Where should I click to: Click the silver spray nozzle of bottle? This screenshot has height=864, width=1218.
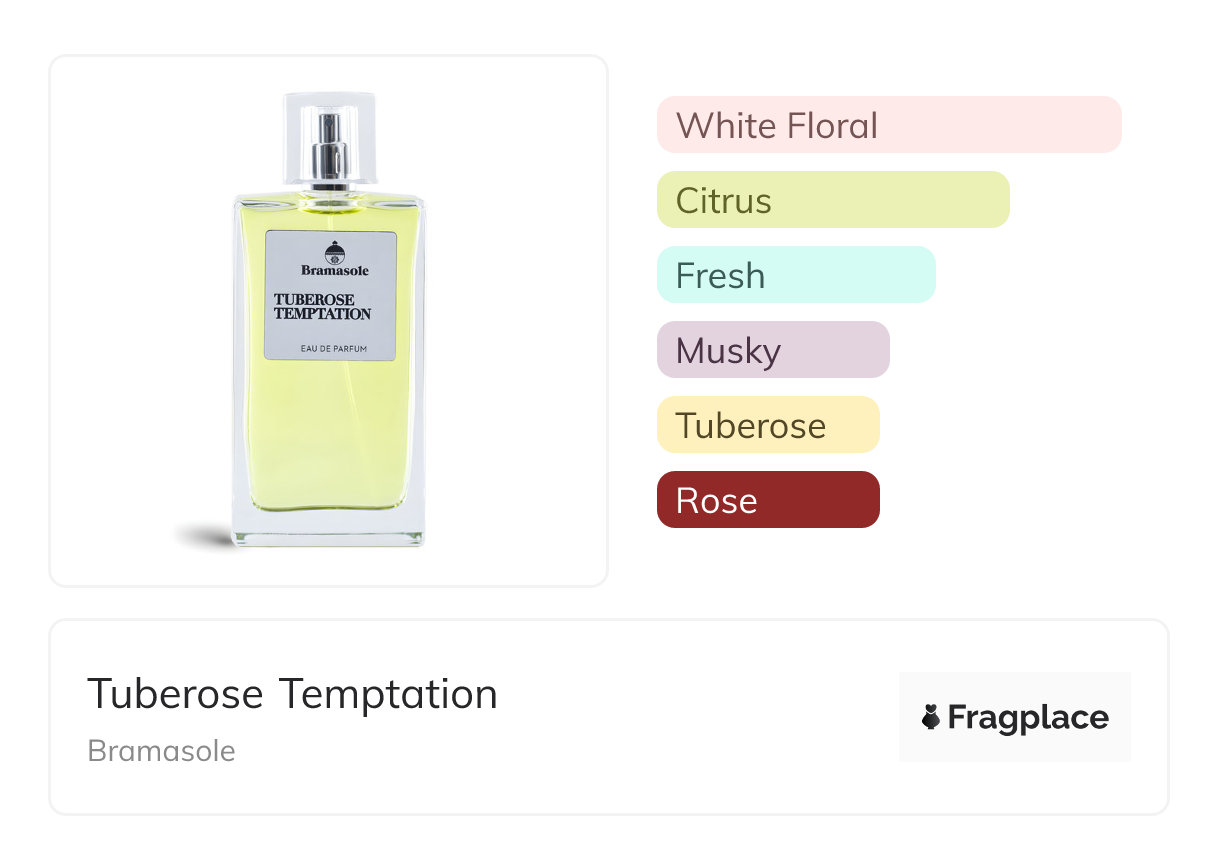click(329, 151)
